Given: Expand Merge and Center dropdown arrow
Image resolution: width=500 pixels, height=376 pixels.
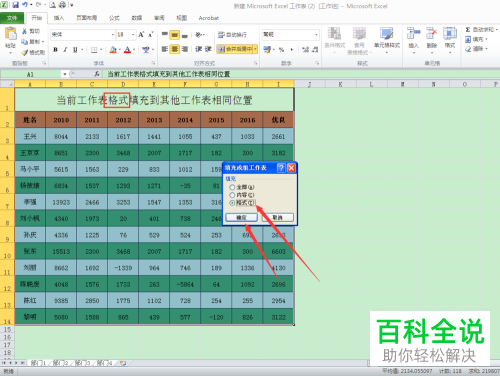Looking at the screenshot, I should tap(255, 49).
